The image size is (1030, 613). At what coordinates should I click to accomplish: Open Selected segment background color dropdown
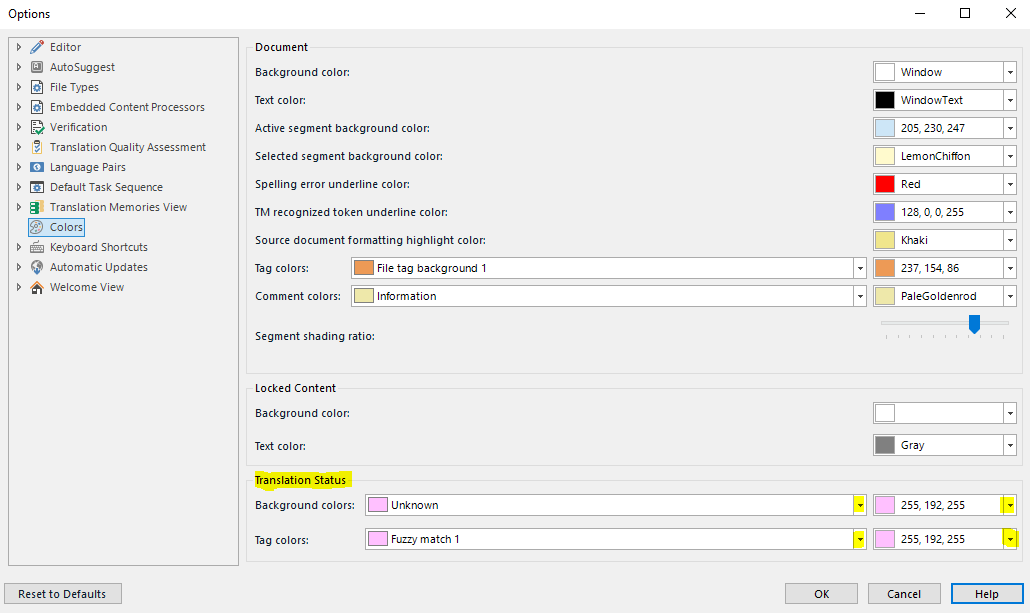click(x=1010, y=156)
